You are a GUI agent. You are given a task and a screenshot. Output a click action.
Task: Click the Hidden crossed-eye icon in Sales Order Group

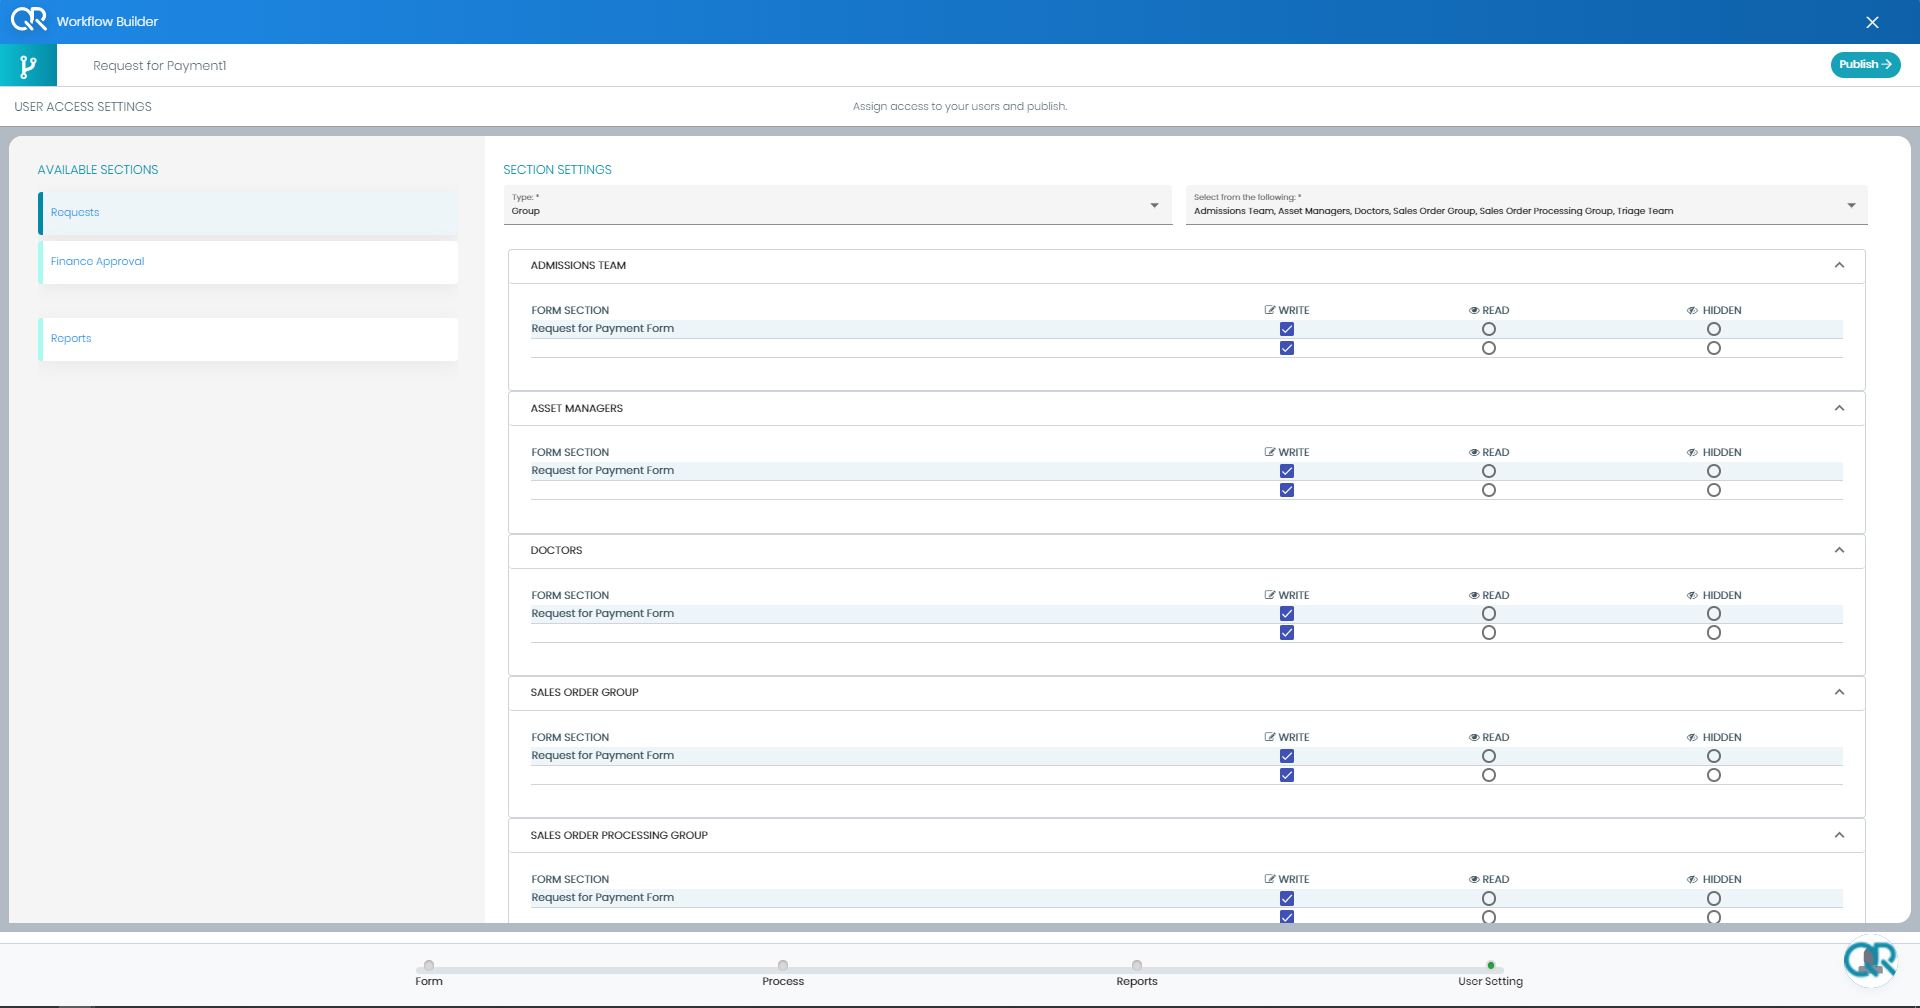pos(1692,738)
